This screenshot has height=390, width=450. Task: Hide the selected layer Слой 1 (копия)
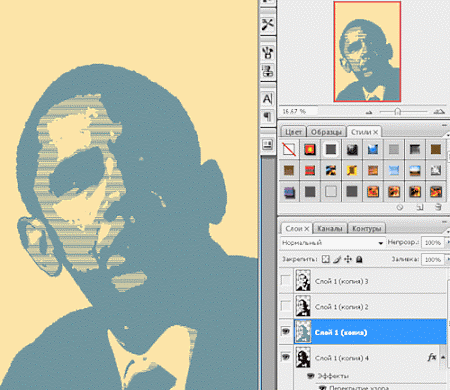(286, 332)
